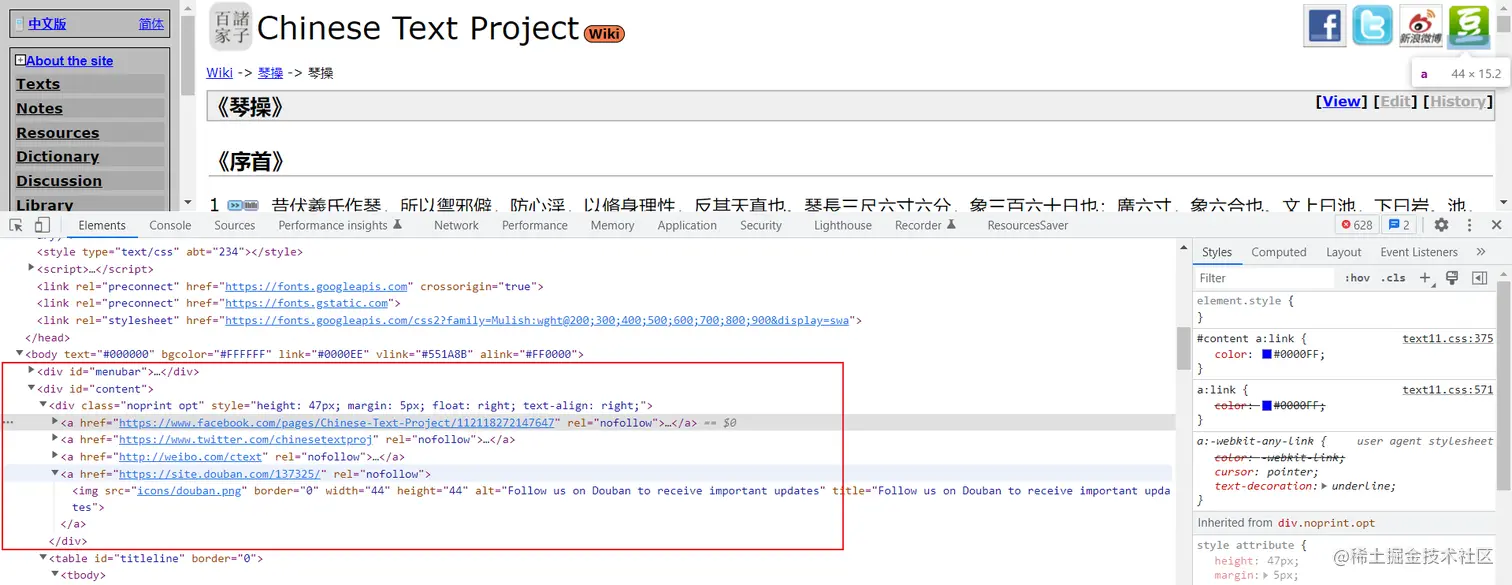Open computed styles sidebar toggle icon
Screen dimensions: 1512x585
(1479, 278)
